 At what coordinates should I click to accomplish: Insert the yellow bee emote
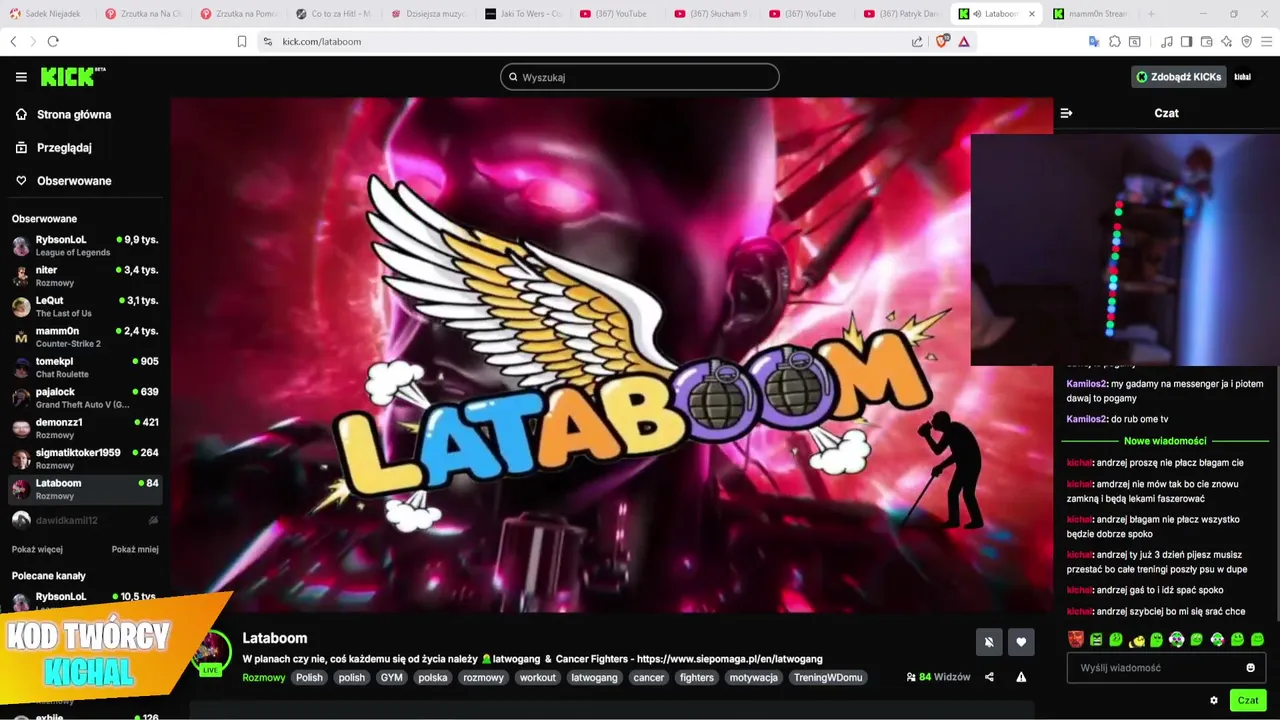pos(1136,639)
